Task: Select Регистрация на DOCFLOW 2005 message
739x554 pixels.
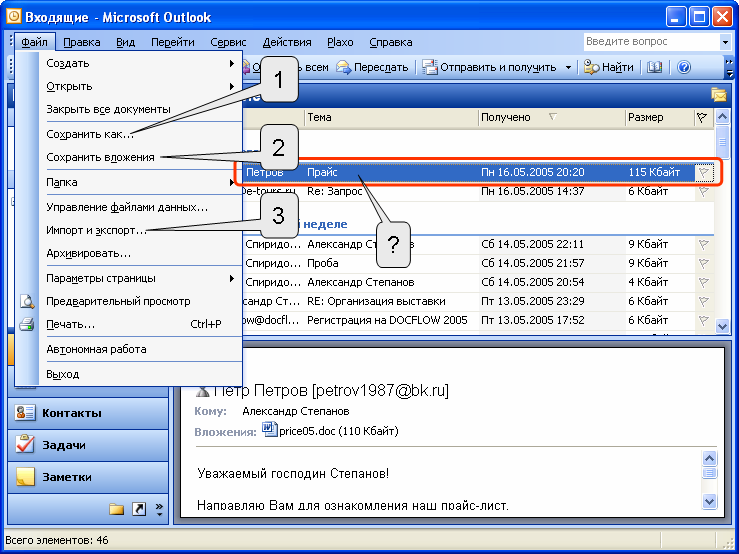Action: click(477, 320)
